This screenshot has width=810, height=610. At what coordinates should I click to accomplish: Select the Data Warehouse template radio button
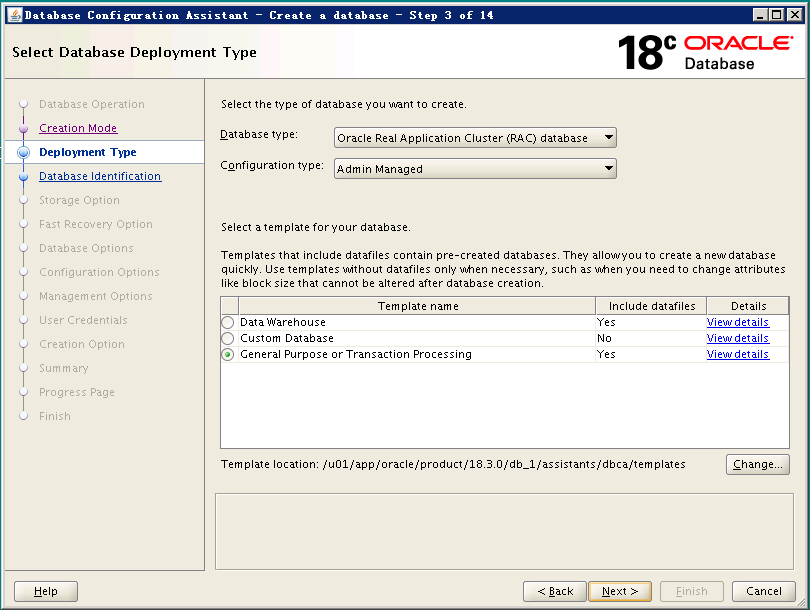click(227, 322)
